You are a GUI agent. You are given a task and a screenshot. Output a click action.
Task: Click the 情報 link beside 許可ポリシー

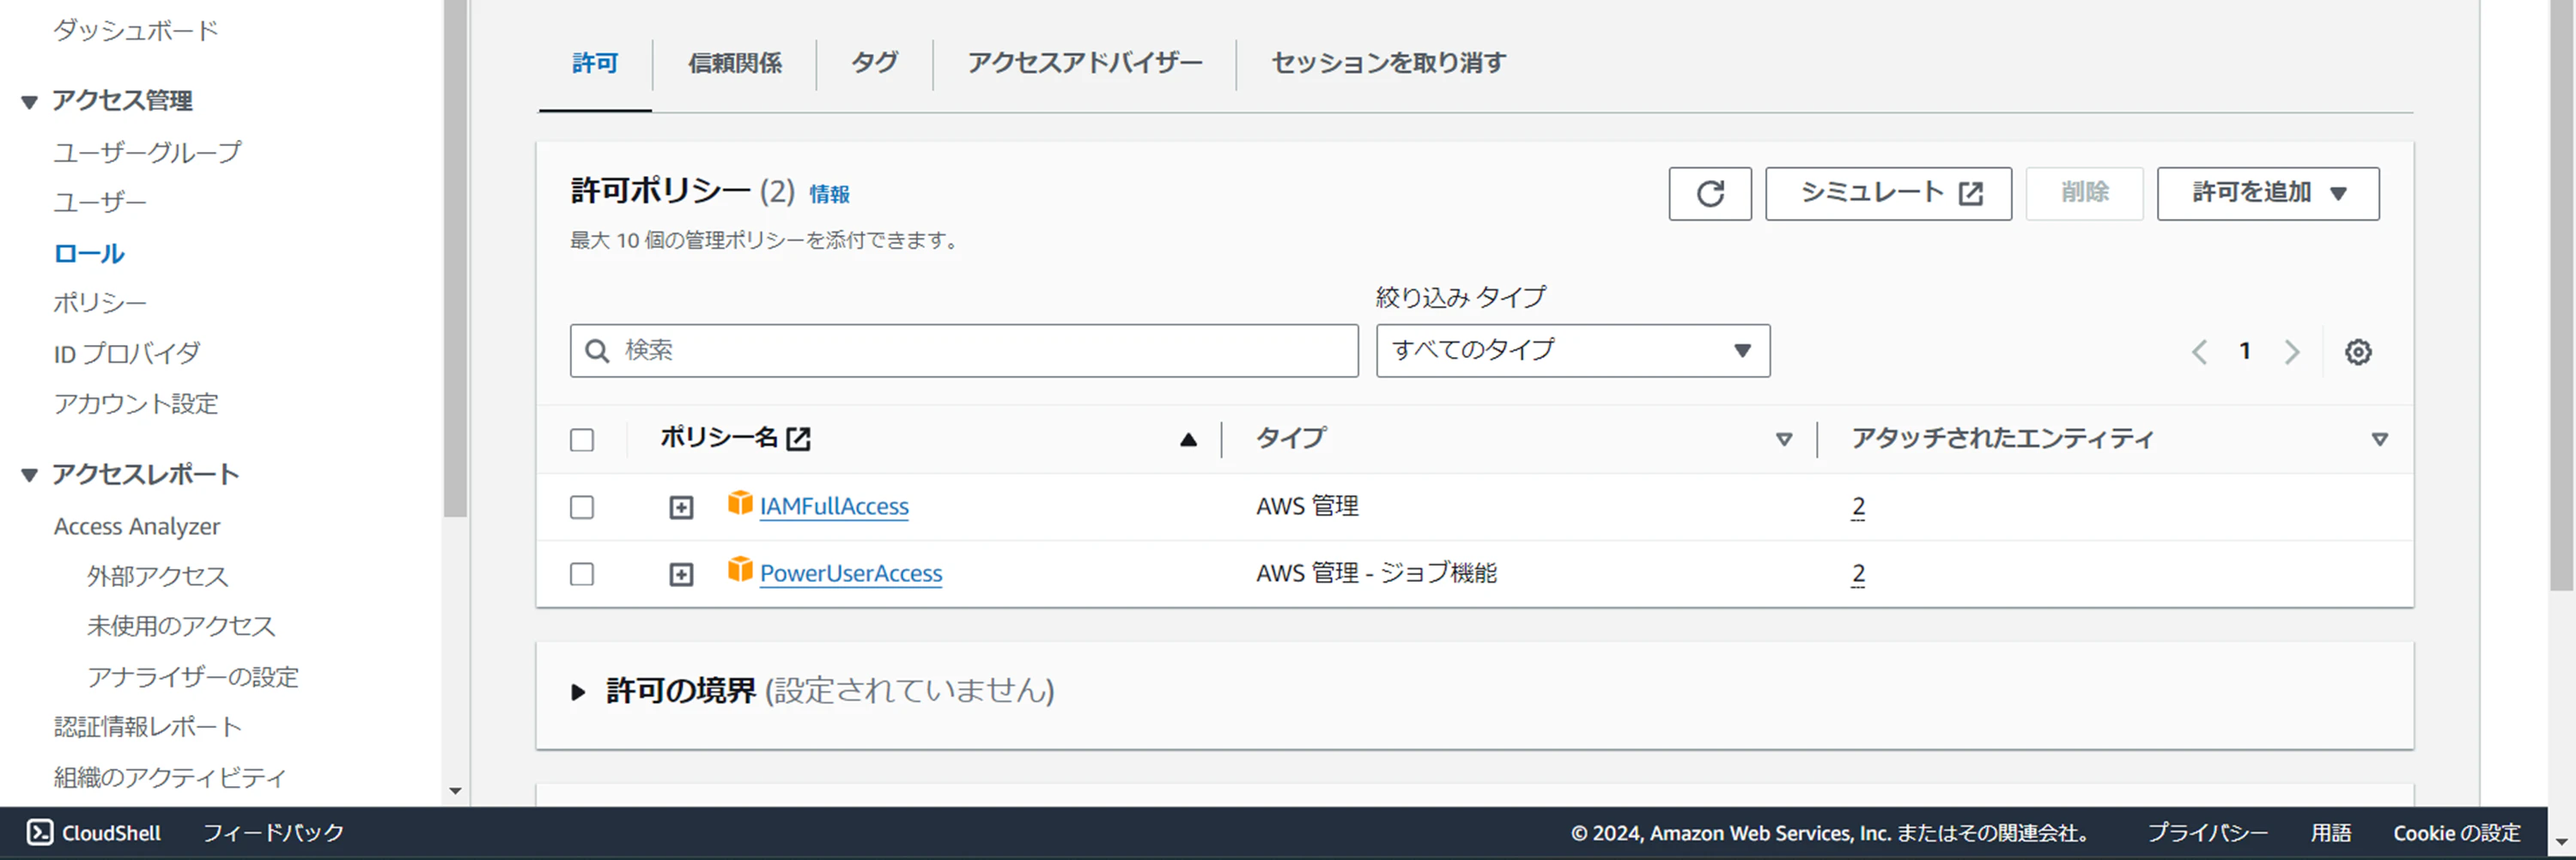(x=829, y=194)
